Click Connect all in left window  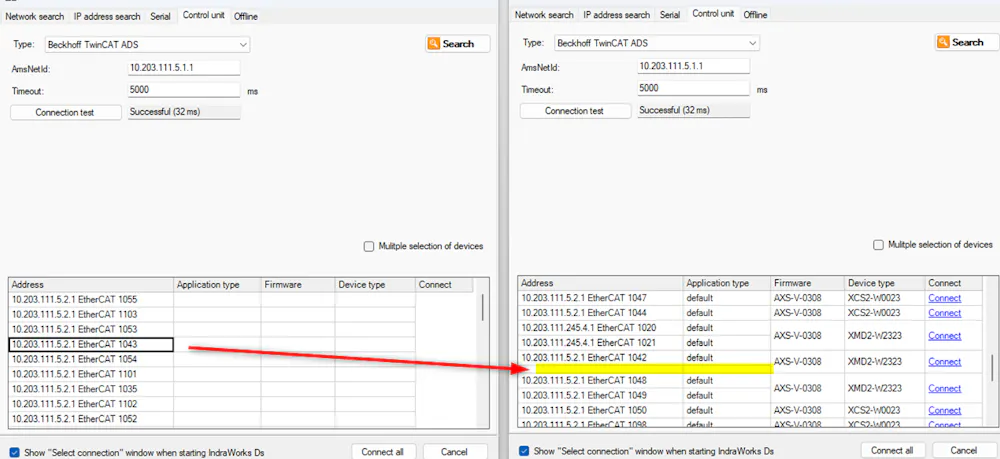383,451
